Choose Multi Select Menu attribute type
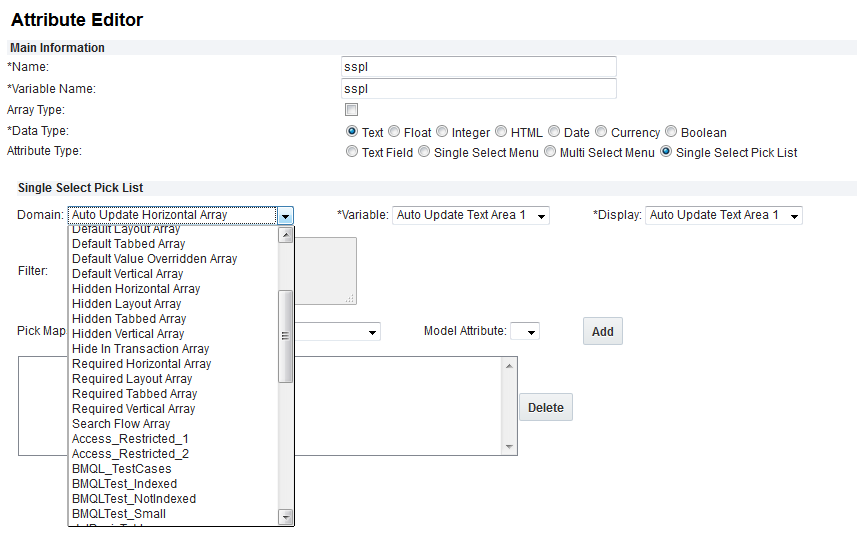The height and width of the screenshot is (537, 857). point(550,151)
